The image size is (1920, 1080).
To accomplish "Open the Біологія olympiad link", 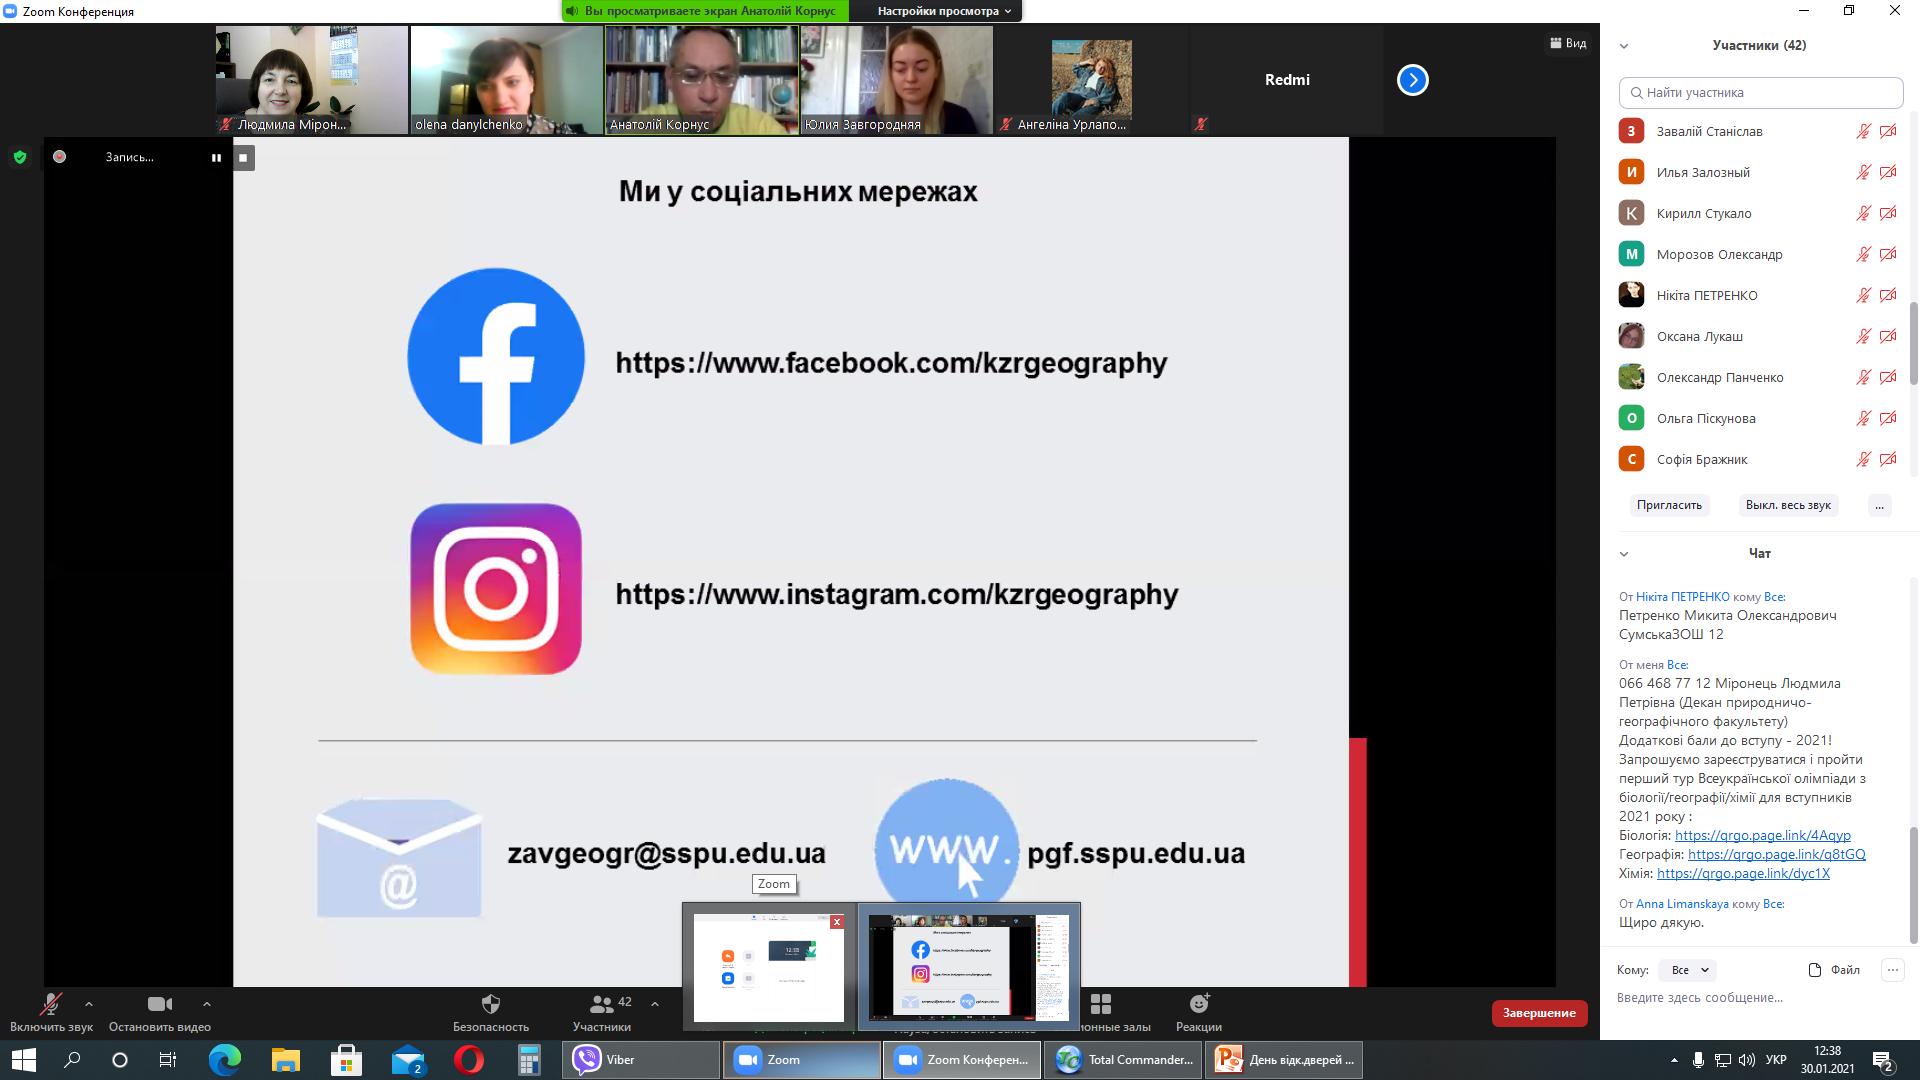I will (x=1762, y=835).
